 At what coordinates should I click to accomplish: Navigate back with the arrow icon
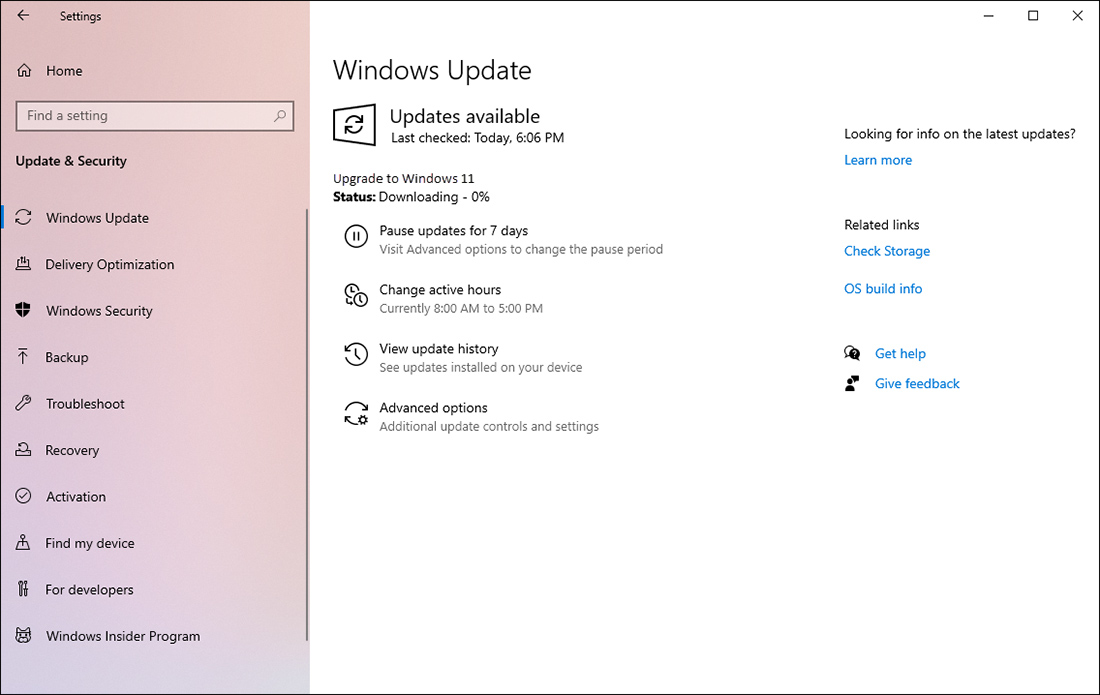(22, 16)
